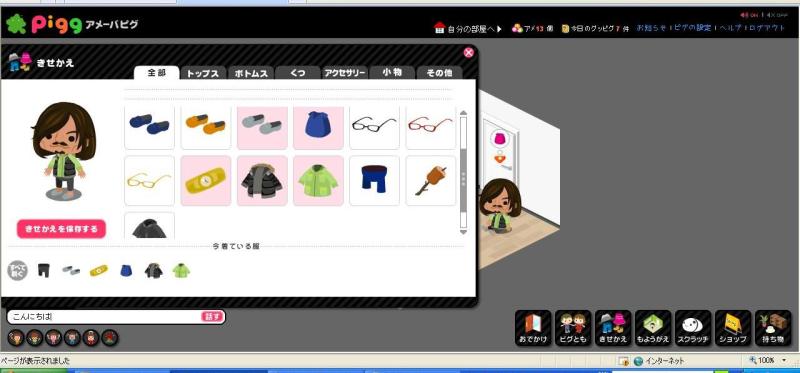Click the sixth red action emote icon under the chat box
Viewport: 800px width, 373px height.
point(110,337)
